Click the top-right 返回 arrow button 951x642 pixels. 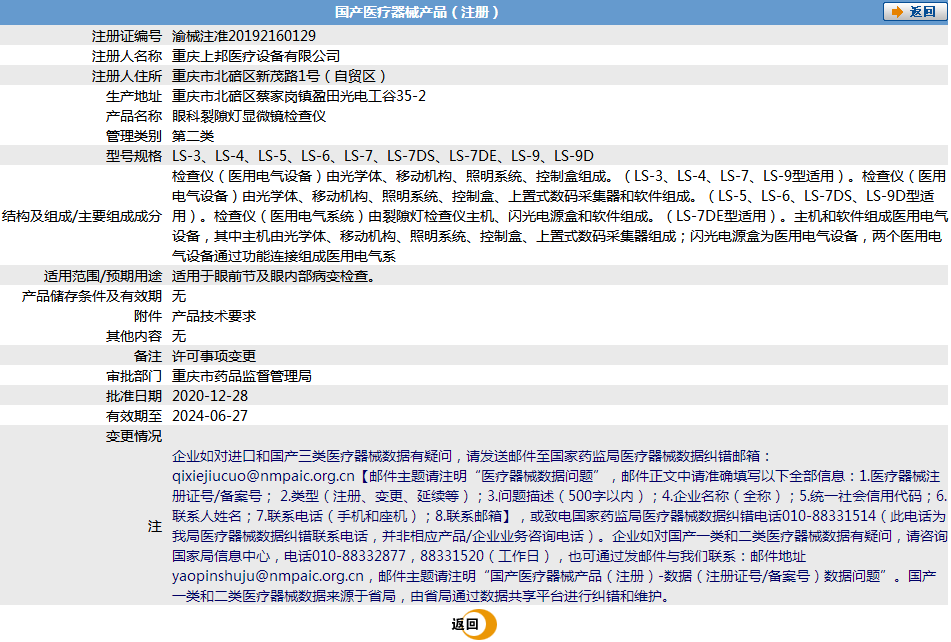915,12
